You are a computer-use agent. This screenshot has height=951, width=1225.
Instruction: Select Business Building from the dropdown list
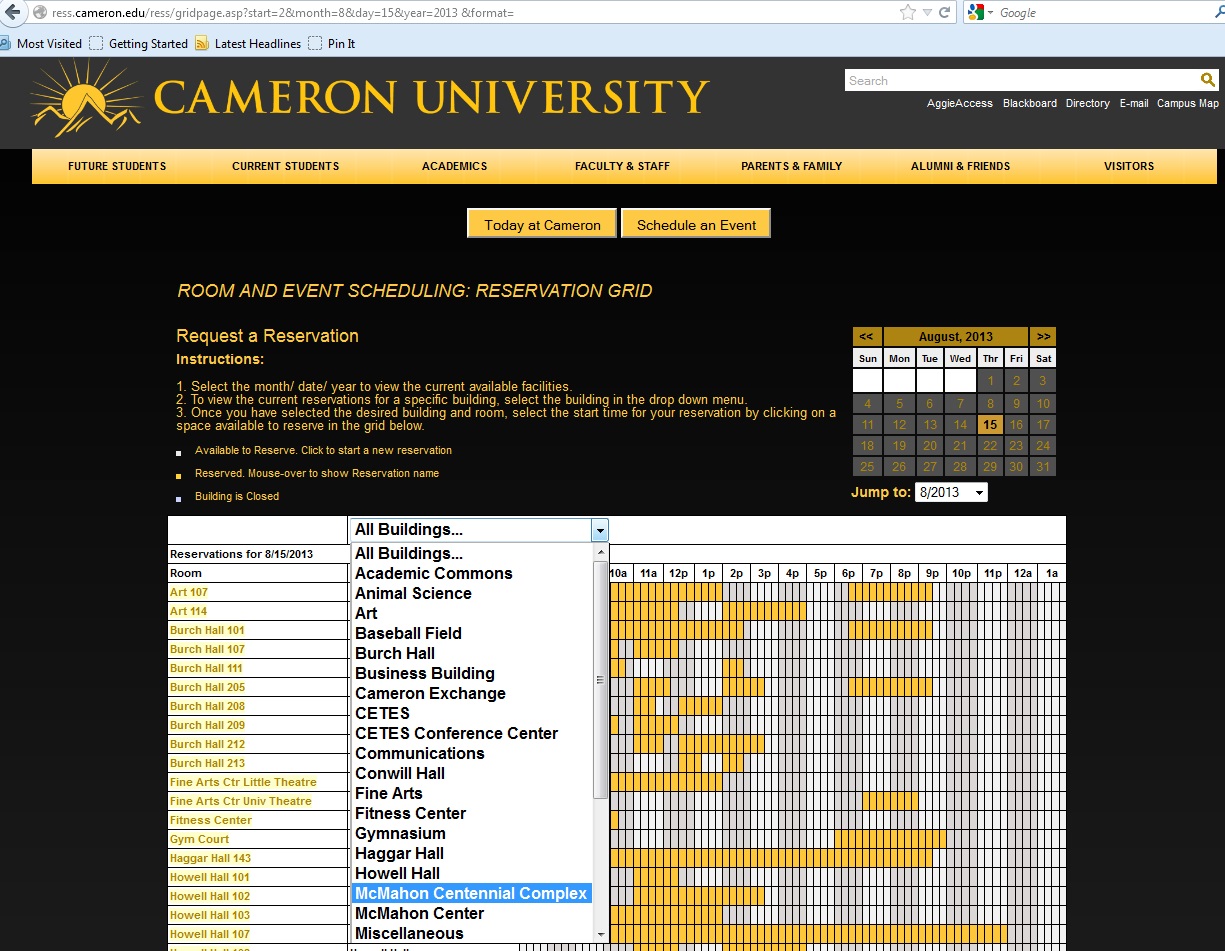click(471, 673)
